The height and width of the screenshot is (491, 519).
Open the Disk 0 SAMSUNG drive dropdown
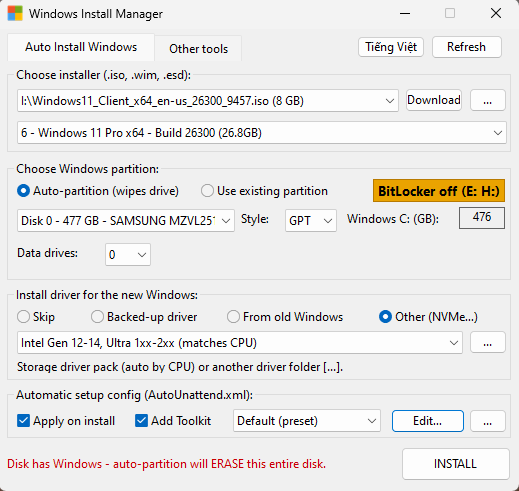(126, 221)
